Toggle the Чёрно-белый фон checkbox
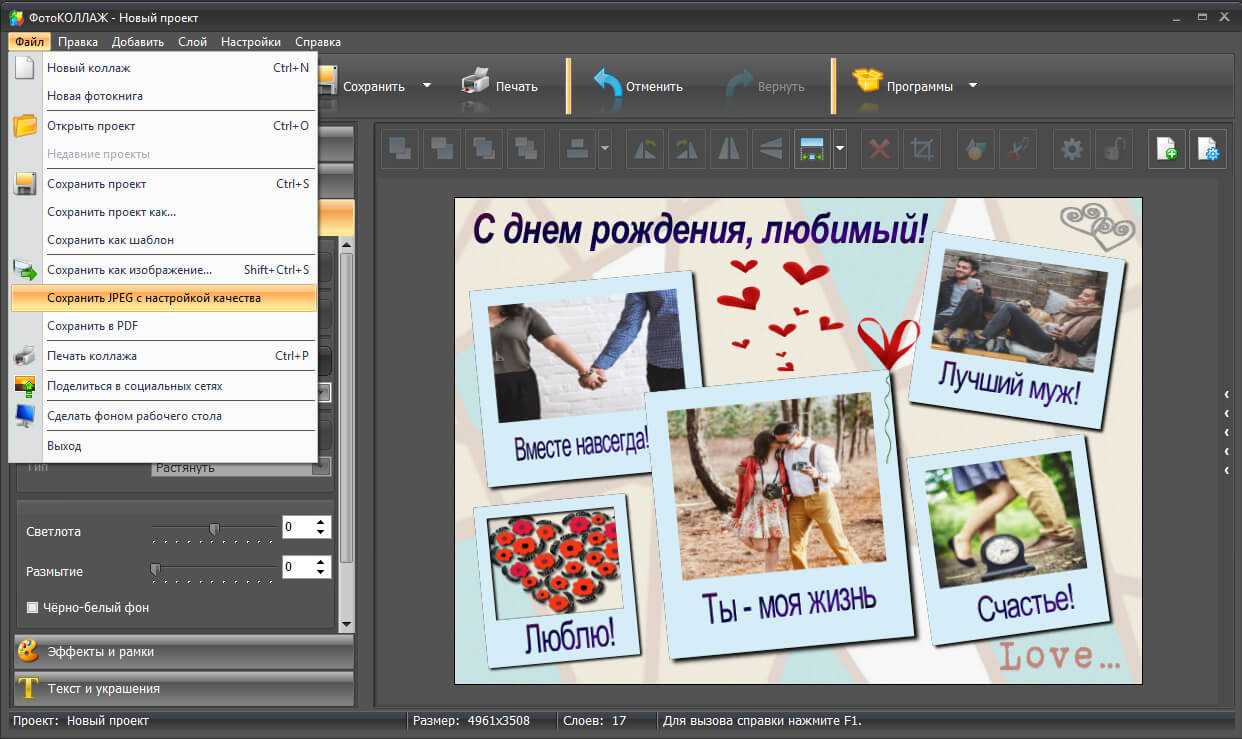Viewport: 1242px width, 739px height. point(32,607)
